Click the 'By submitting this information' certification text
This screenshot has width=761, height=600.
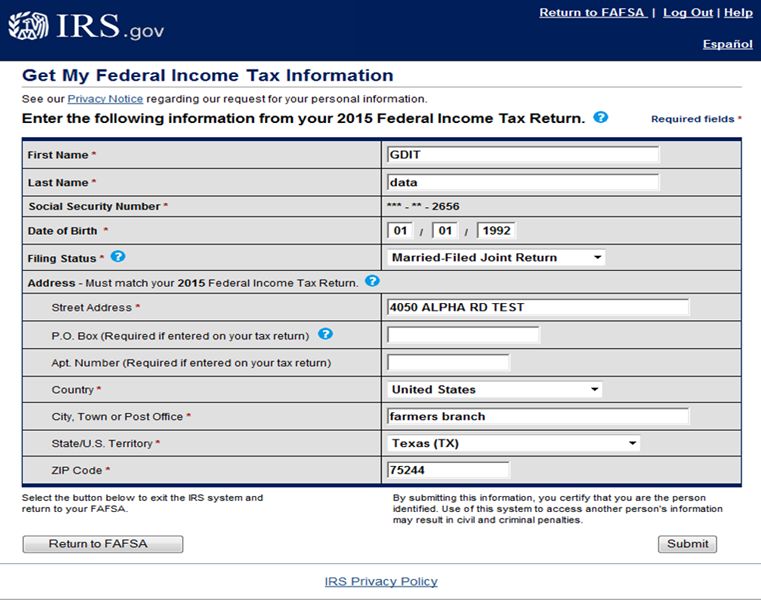click(558, 509)
